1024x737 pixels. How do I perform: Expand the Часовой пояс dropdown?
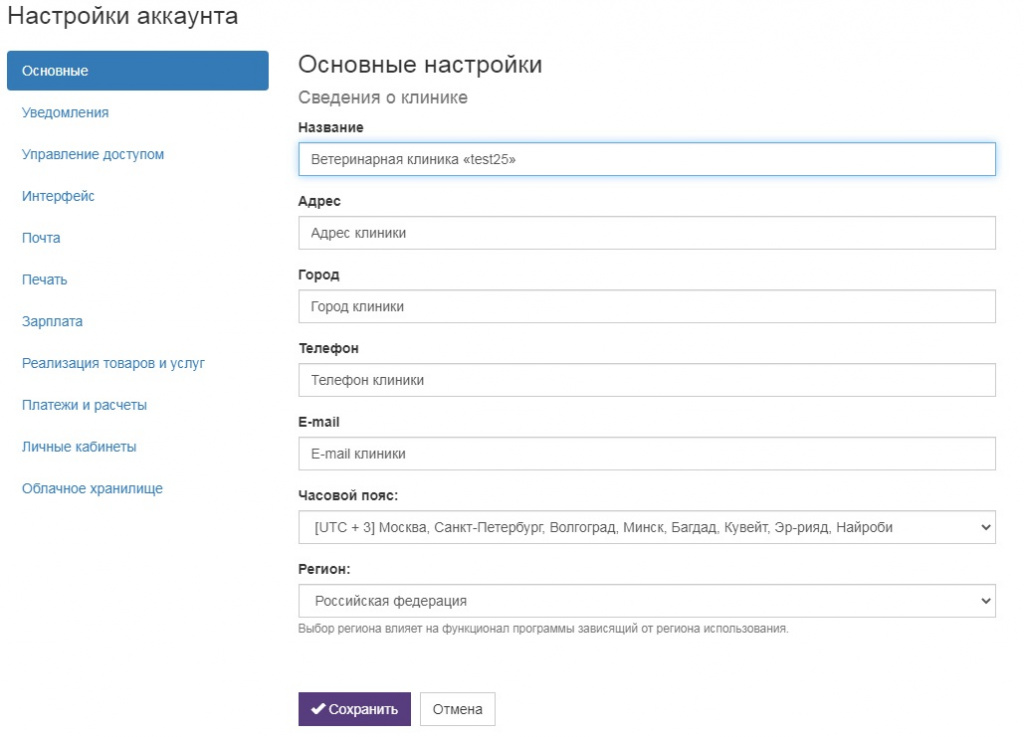click(x=647, y=527)
